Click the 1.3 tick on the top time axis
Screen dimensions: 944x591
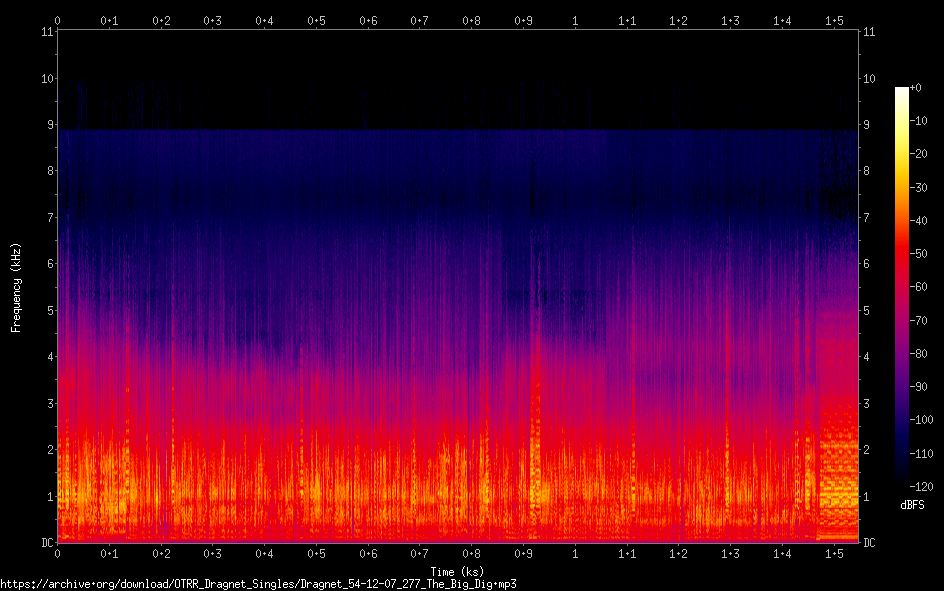click(730, 20)
